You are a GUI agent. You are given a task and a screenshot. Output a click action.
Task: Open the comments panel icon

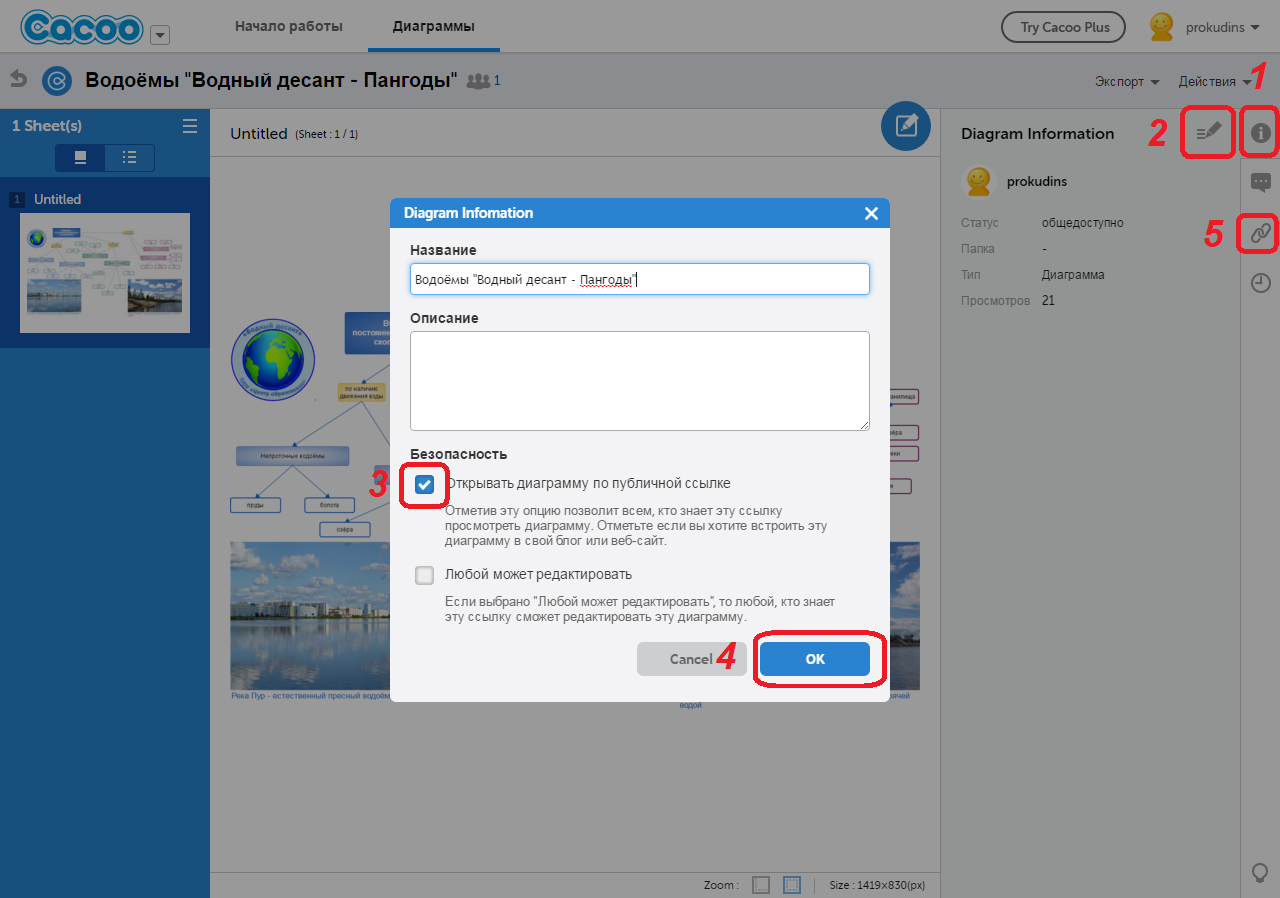click(1261, 182)
